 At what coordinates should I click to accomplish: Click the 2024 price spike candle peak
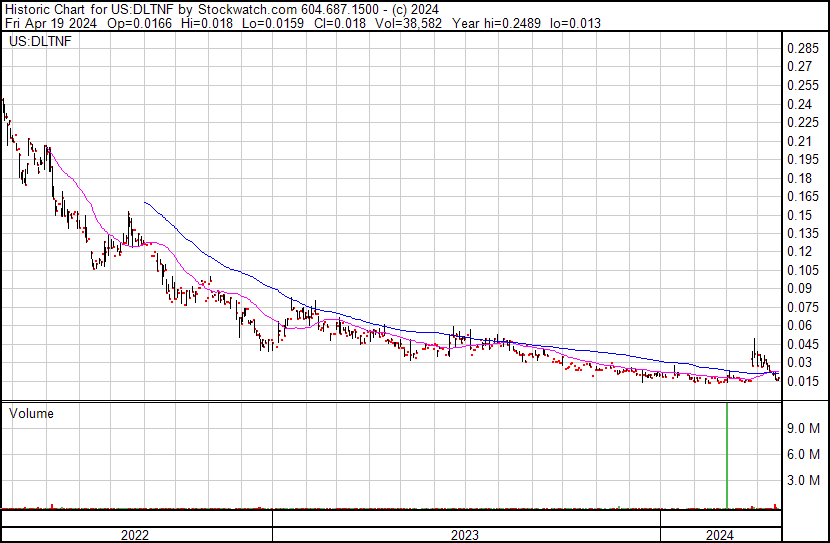click(x=753, y=341)
